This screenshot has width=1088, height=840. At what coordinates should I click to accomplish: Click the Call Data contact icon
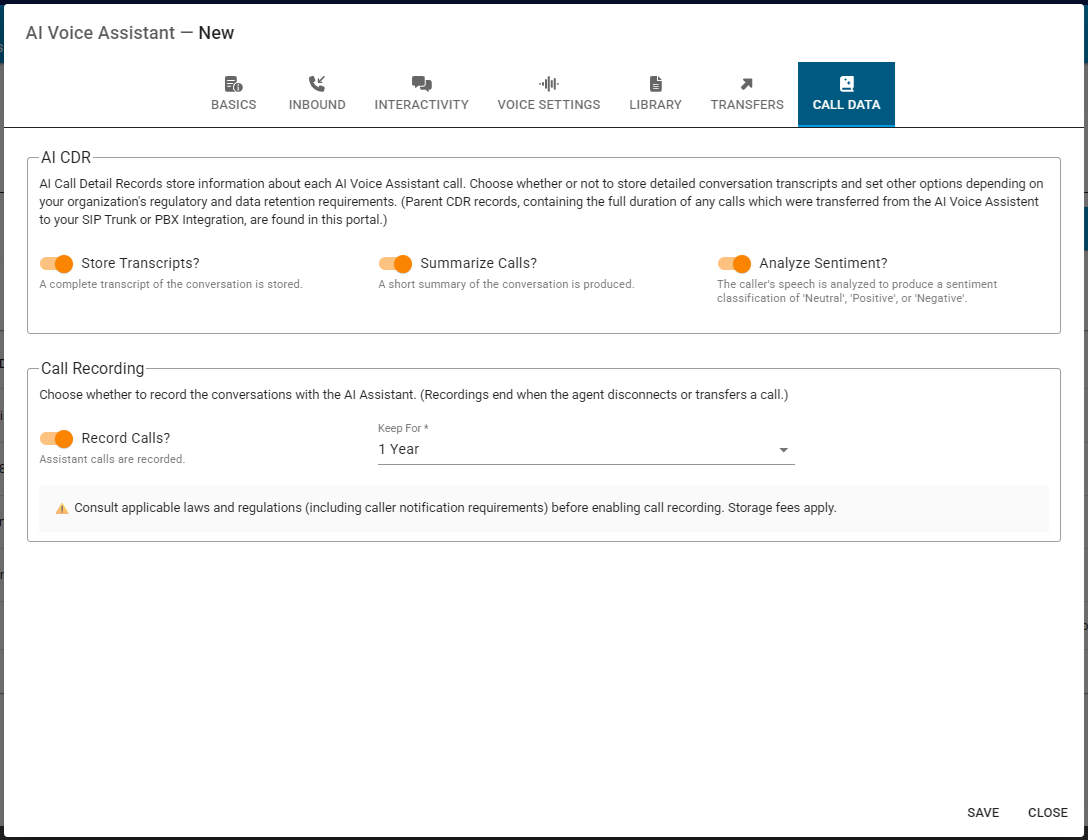[x=846, y=84]
